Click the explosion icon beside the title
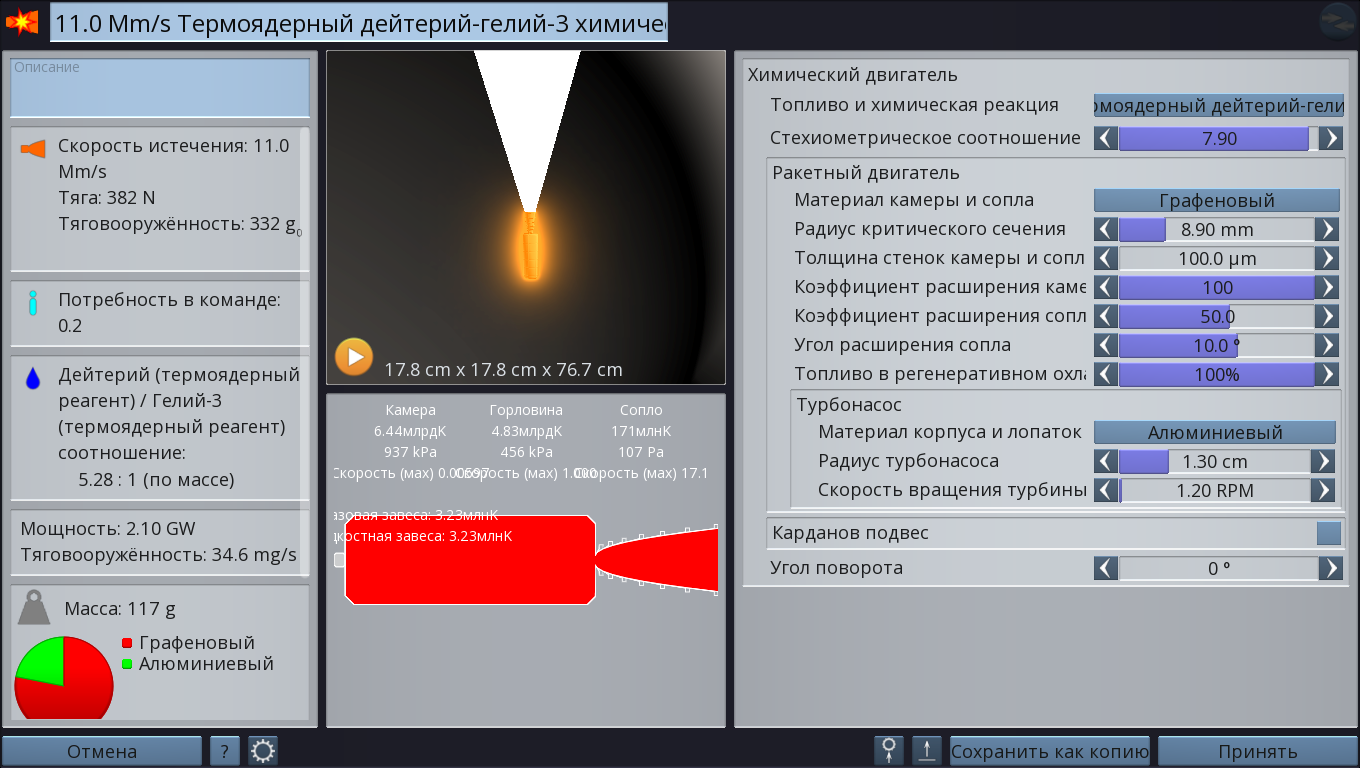 [22, 21]
